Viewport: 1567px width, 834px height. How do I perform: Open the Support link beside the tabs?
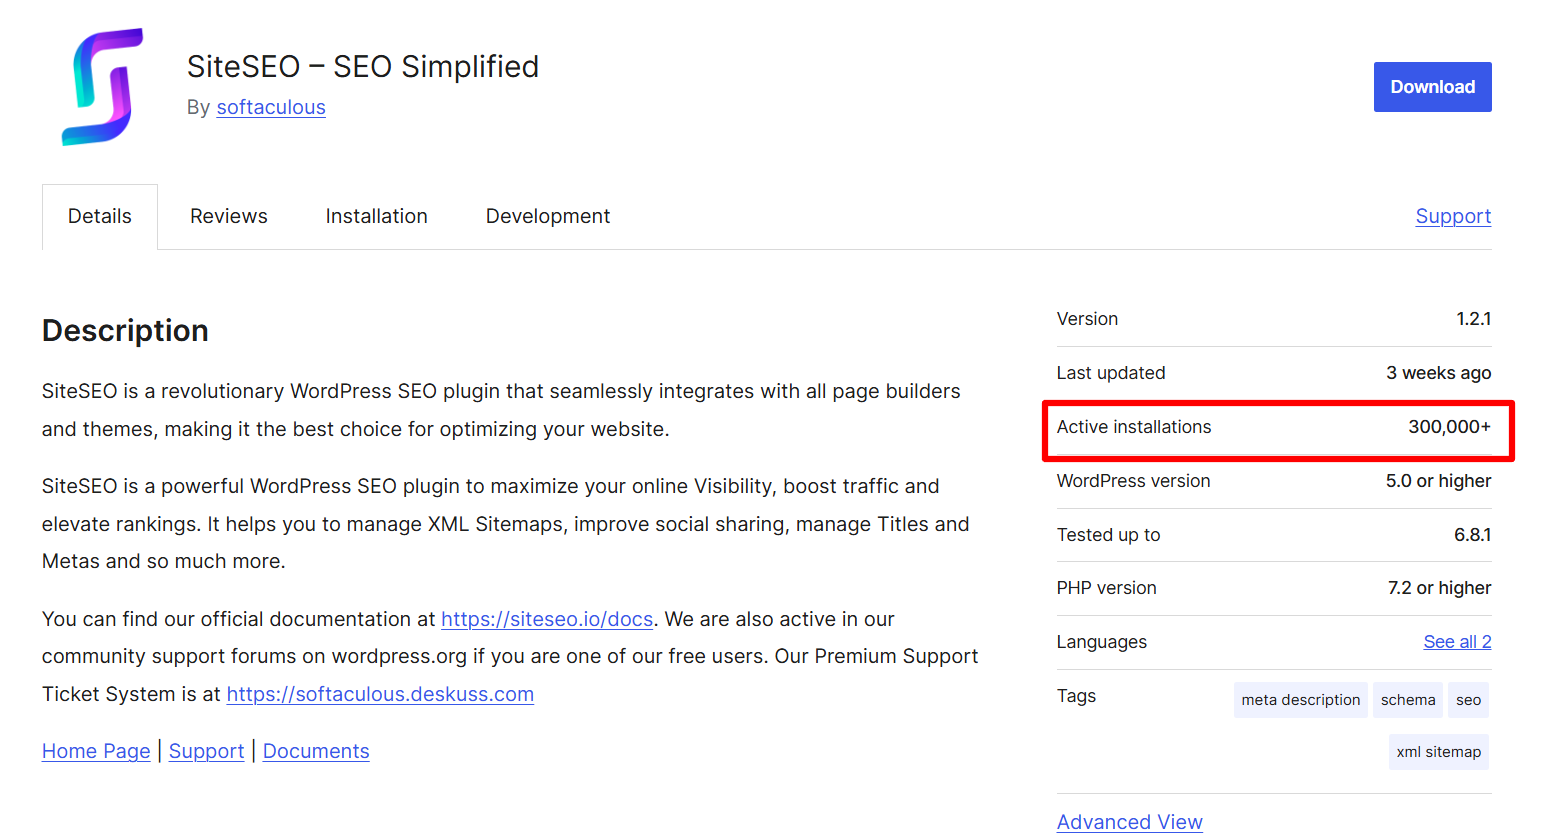pos(1453,216)
